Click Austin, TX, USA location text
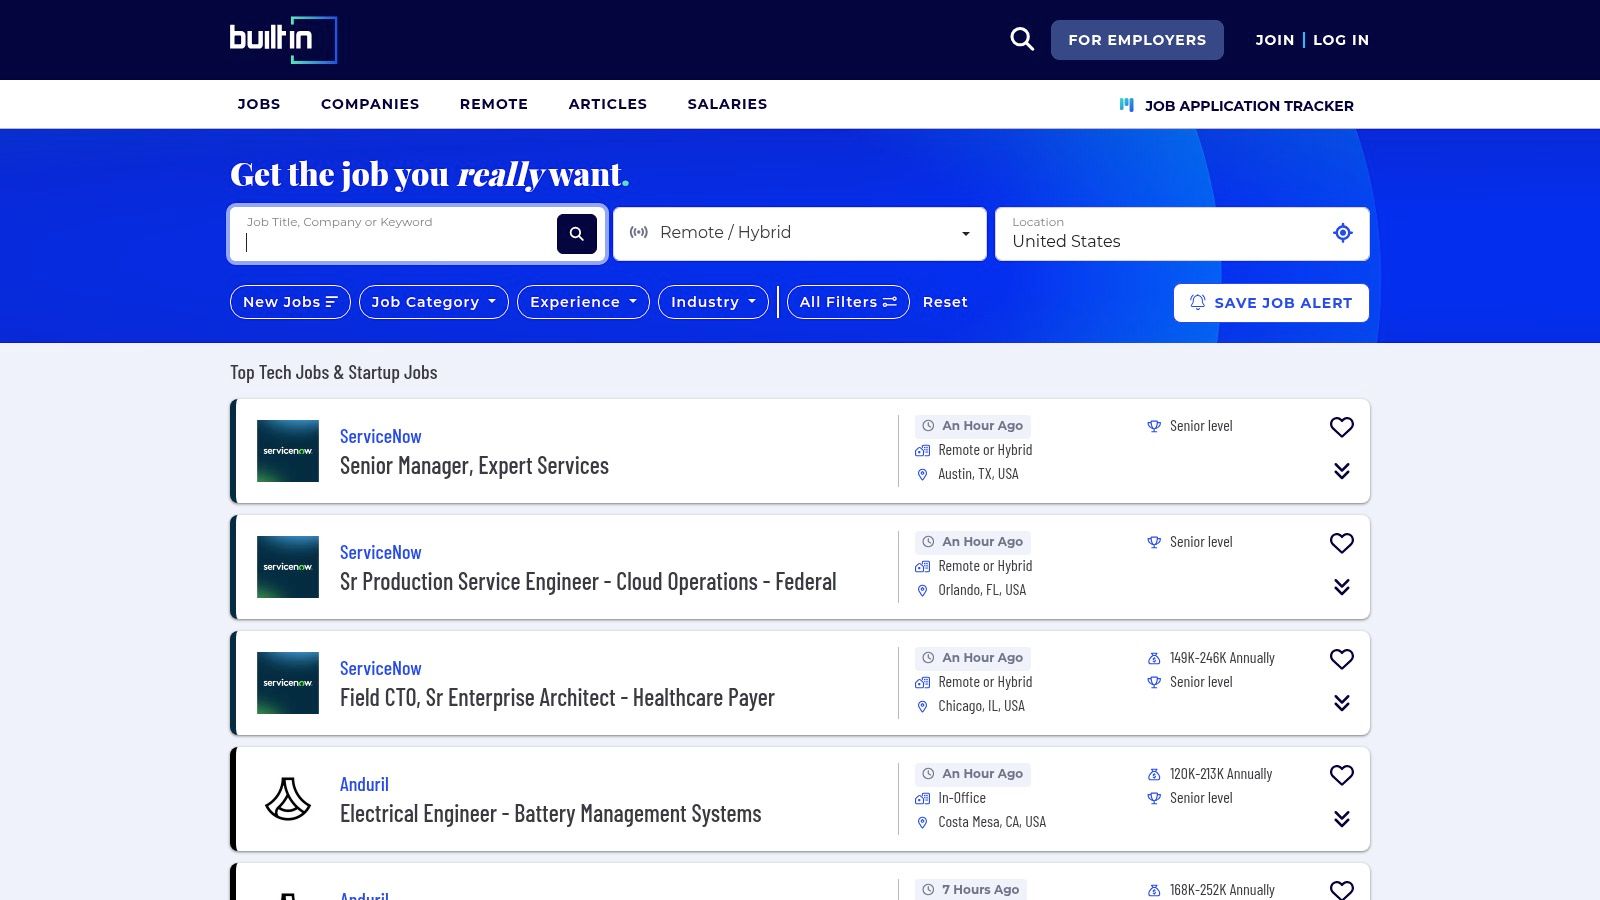The image size is (1600, 900). pyautogui.click(x=978, y=474)
